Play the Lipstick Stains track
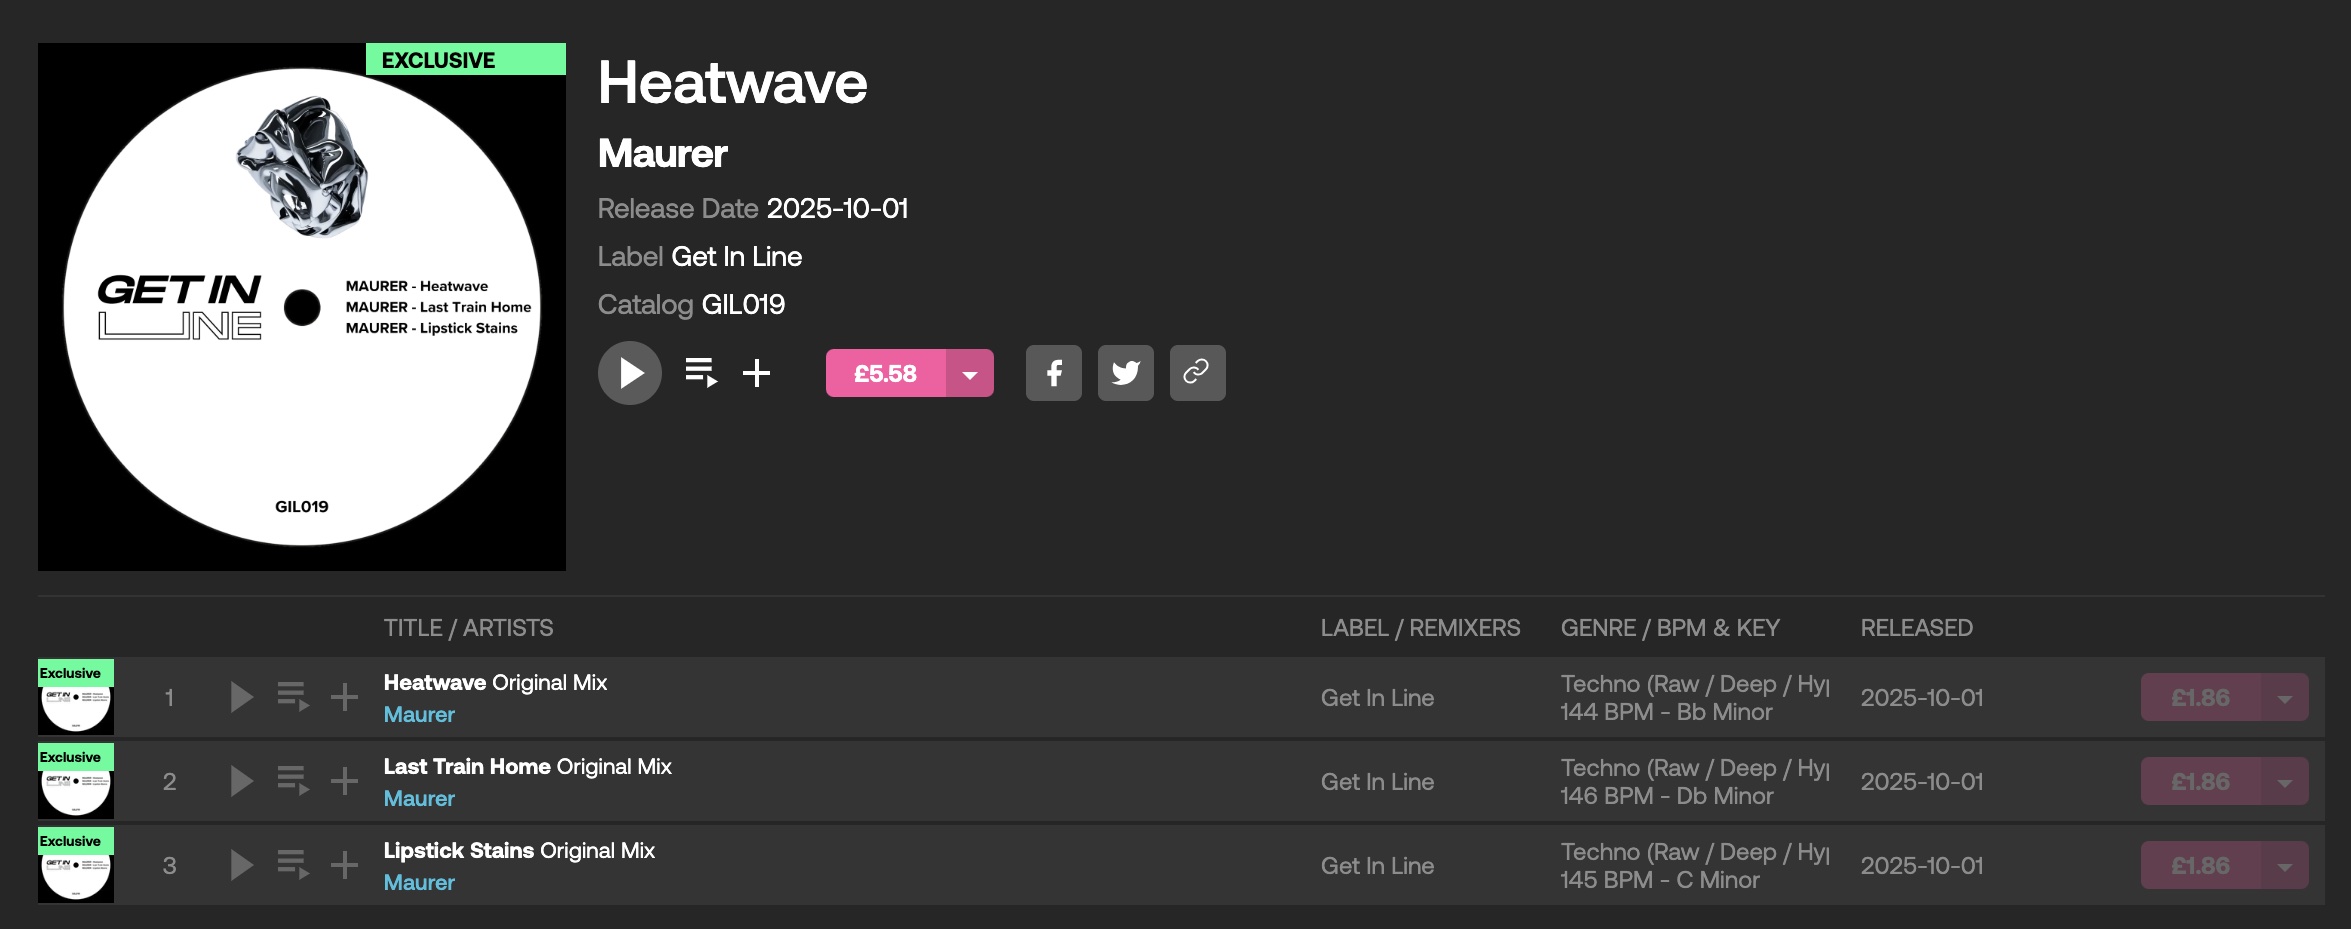 click(x=241, y=865)
